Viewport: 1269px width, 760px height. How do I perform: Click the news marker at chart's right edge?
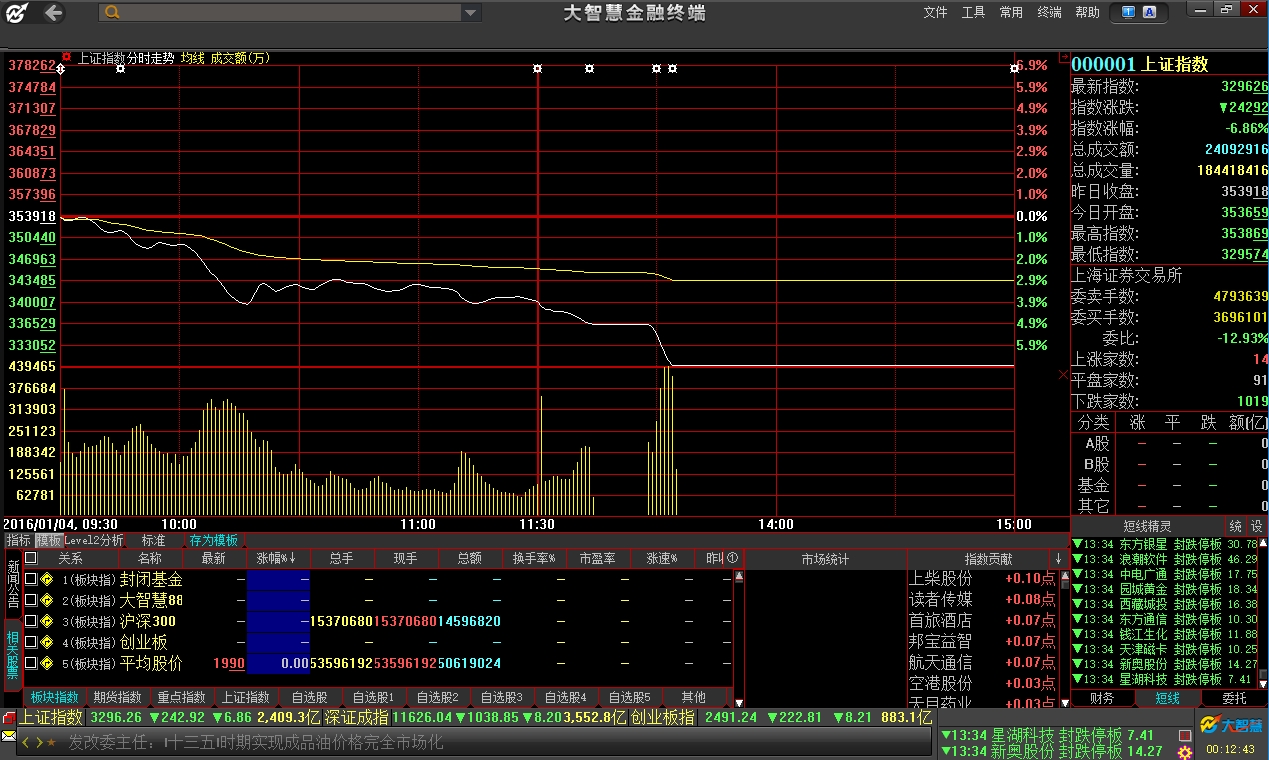1014,69
